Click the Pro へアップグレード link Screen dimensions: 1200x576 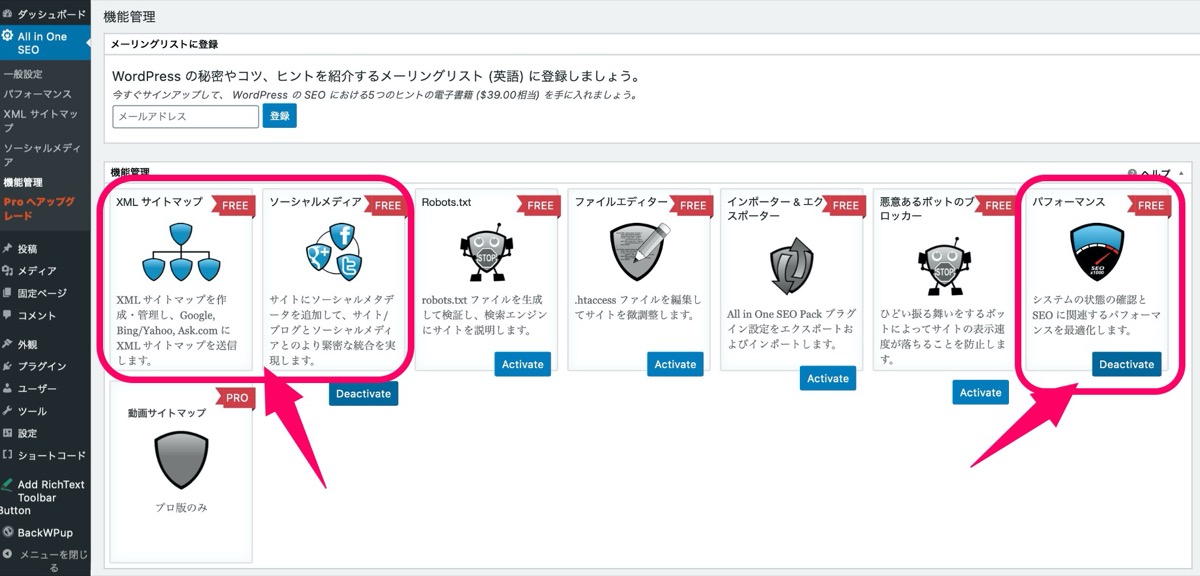click(39, 208)
